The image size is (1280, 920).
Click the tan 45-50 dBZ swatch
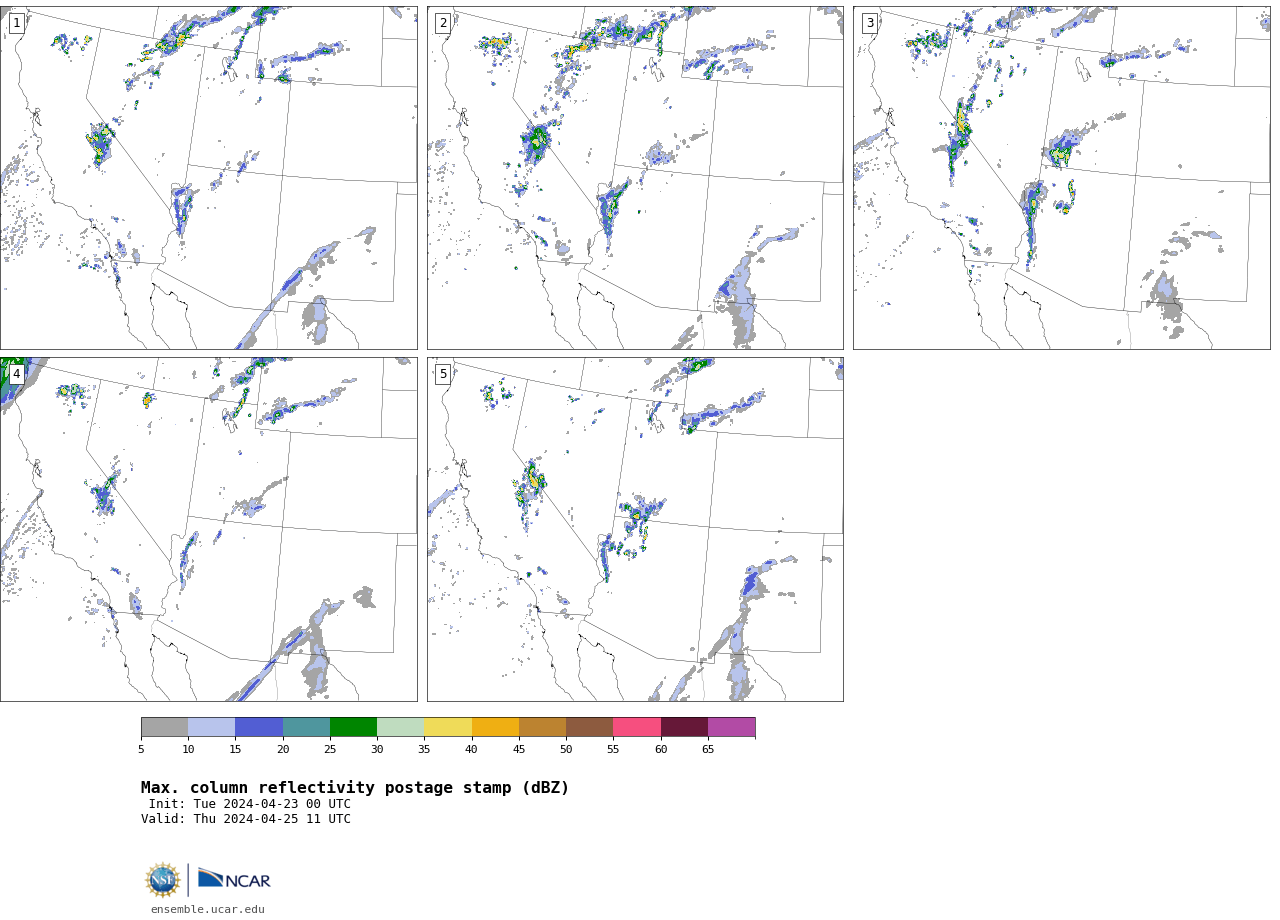pyautogui.click(x=543, y=727)
